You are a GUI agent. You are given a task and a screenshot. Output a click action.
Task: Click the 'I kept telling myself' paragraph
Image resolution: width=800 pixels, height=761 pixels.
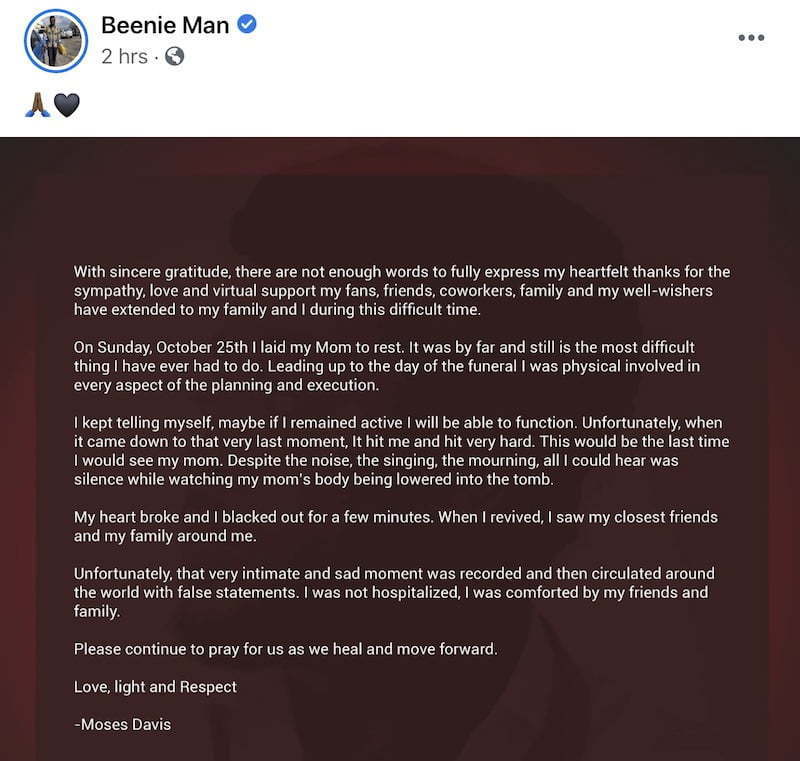[x=402, y=451]
